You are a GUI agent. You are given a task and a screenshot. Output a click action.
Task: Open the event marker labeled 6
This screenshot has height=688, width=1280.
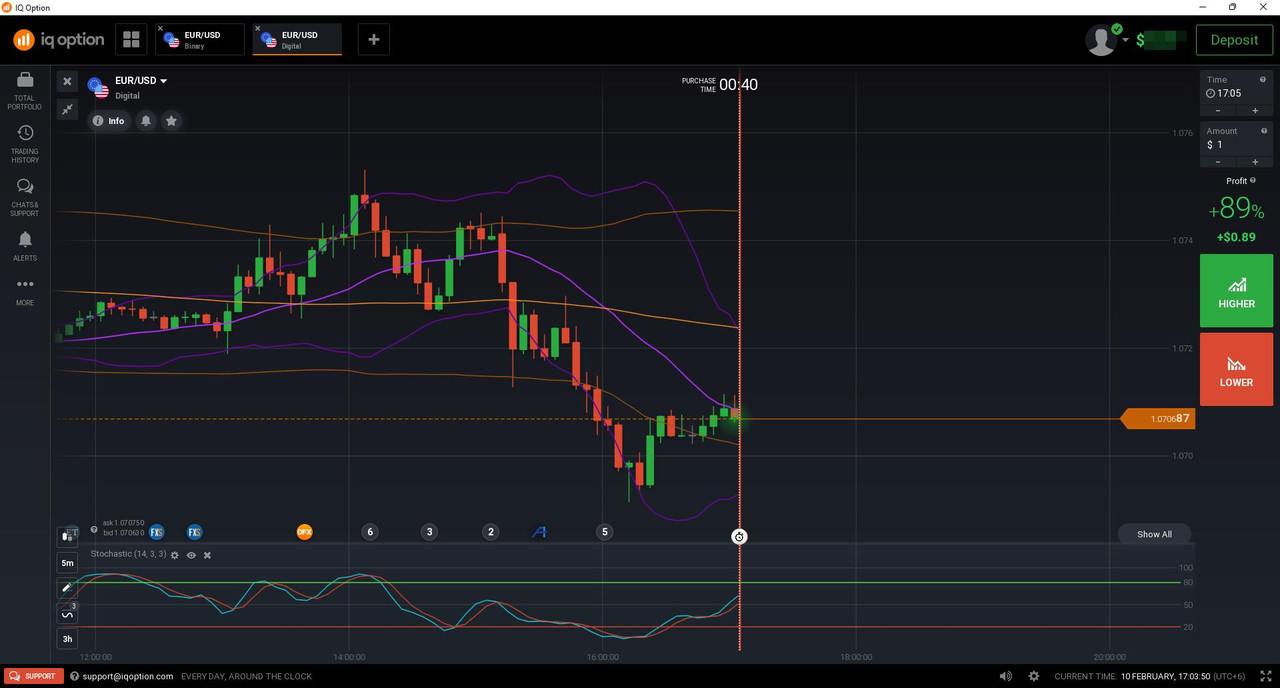370,532
